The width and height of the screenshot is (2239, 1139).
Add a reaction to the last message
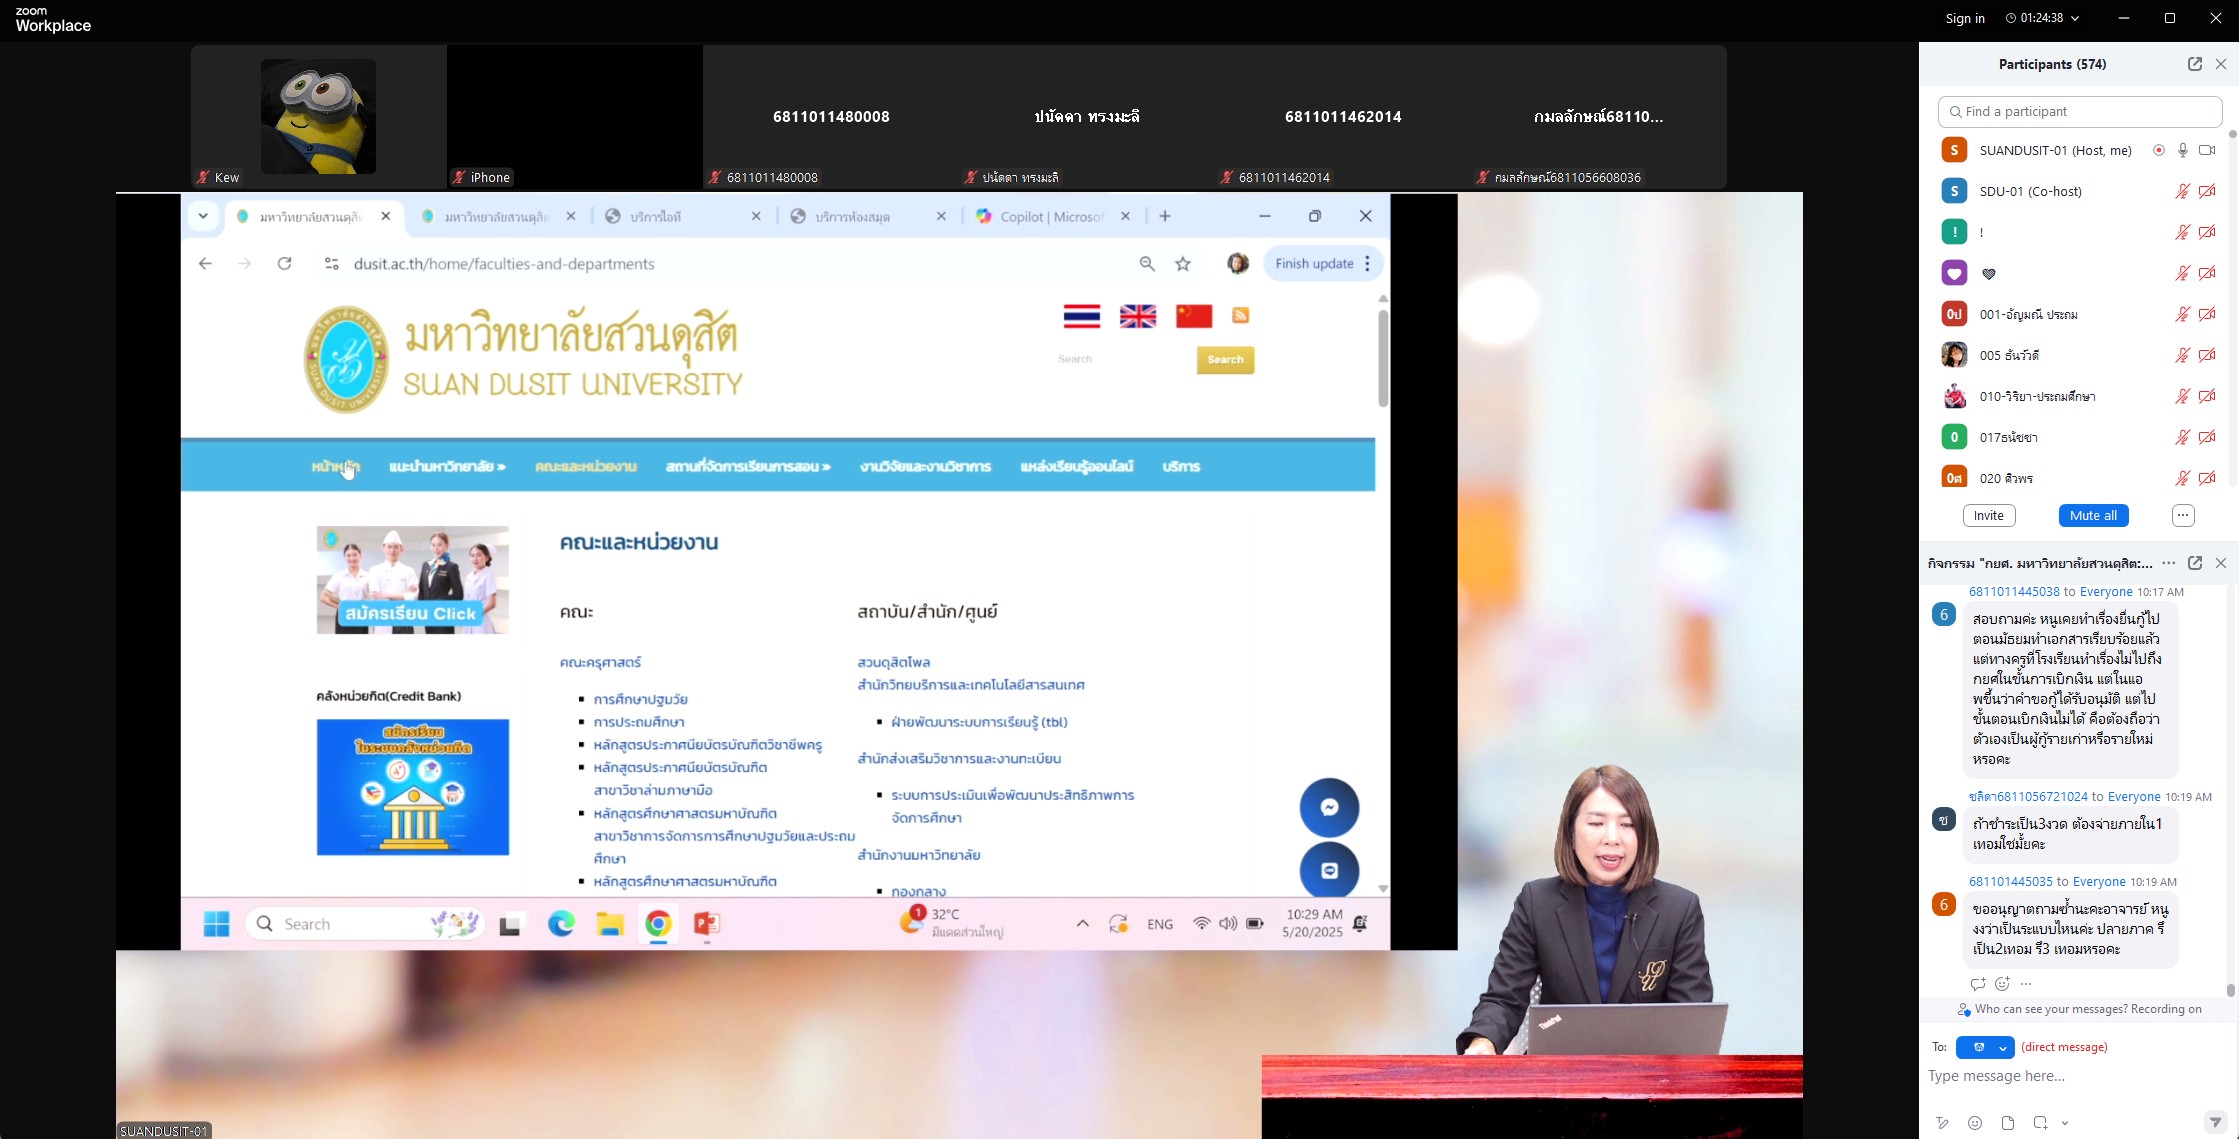[x=2002, y=984]
